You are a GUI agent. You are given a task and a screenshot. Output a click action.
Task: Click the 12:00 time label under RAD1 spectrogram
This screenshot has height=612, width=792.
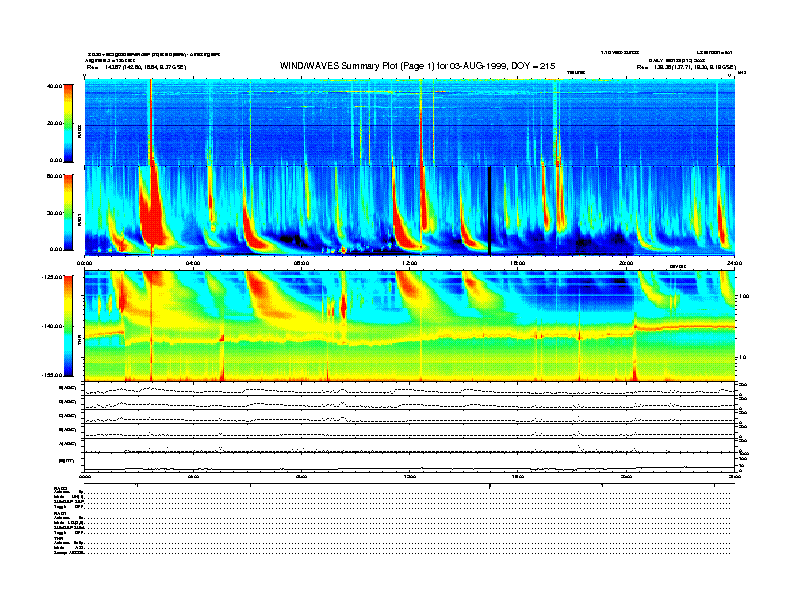410,263
